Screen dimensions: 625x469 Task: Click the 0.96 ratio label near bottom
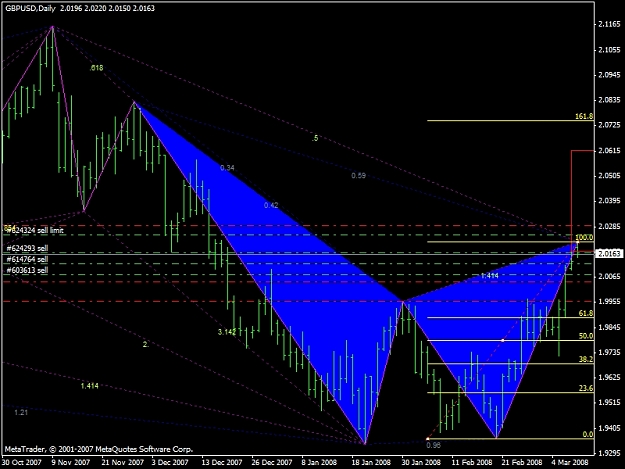tap(433, 445)
